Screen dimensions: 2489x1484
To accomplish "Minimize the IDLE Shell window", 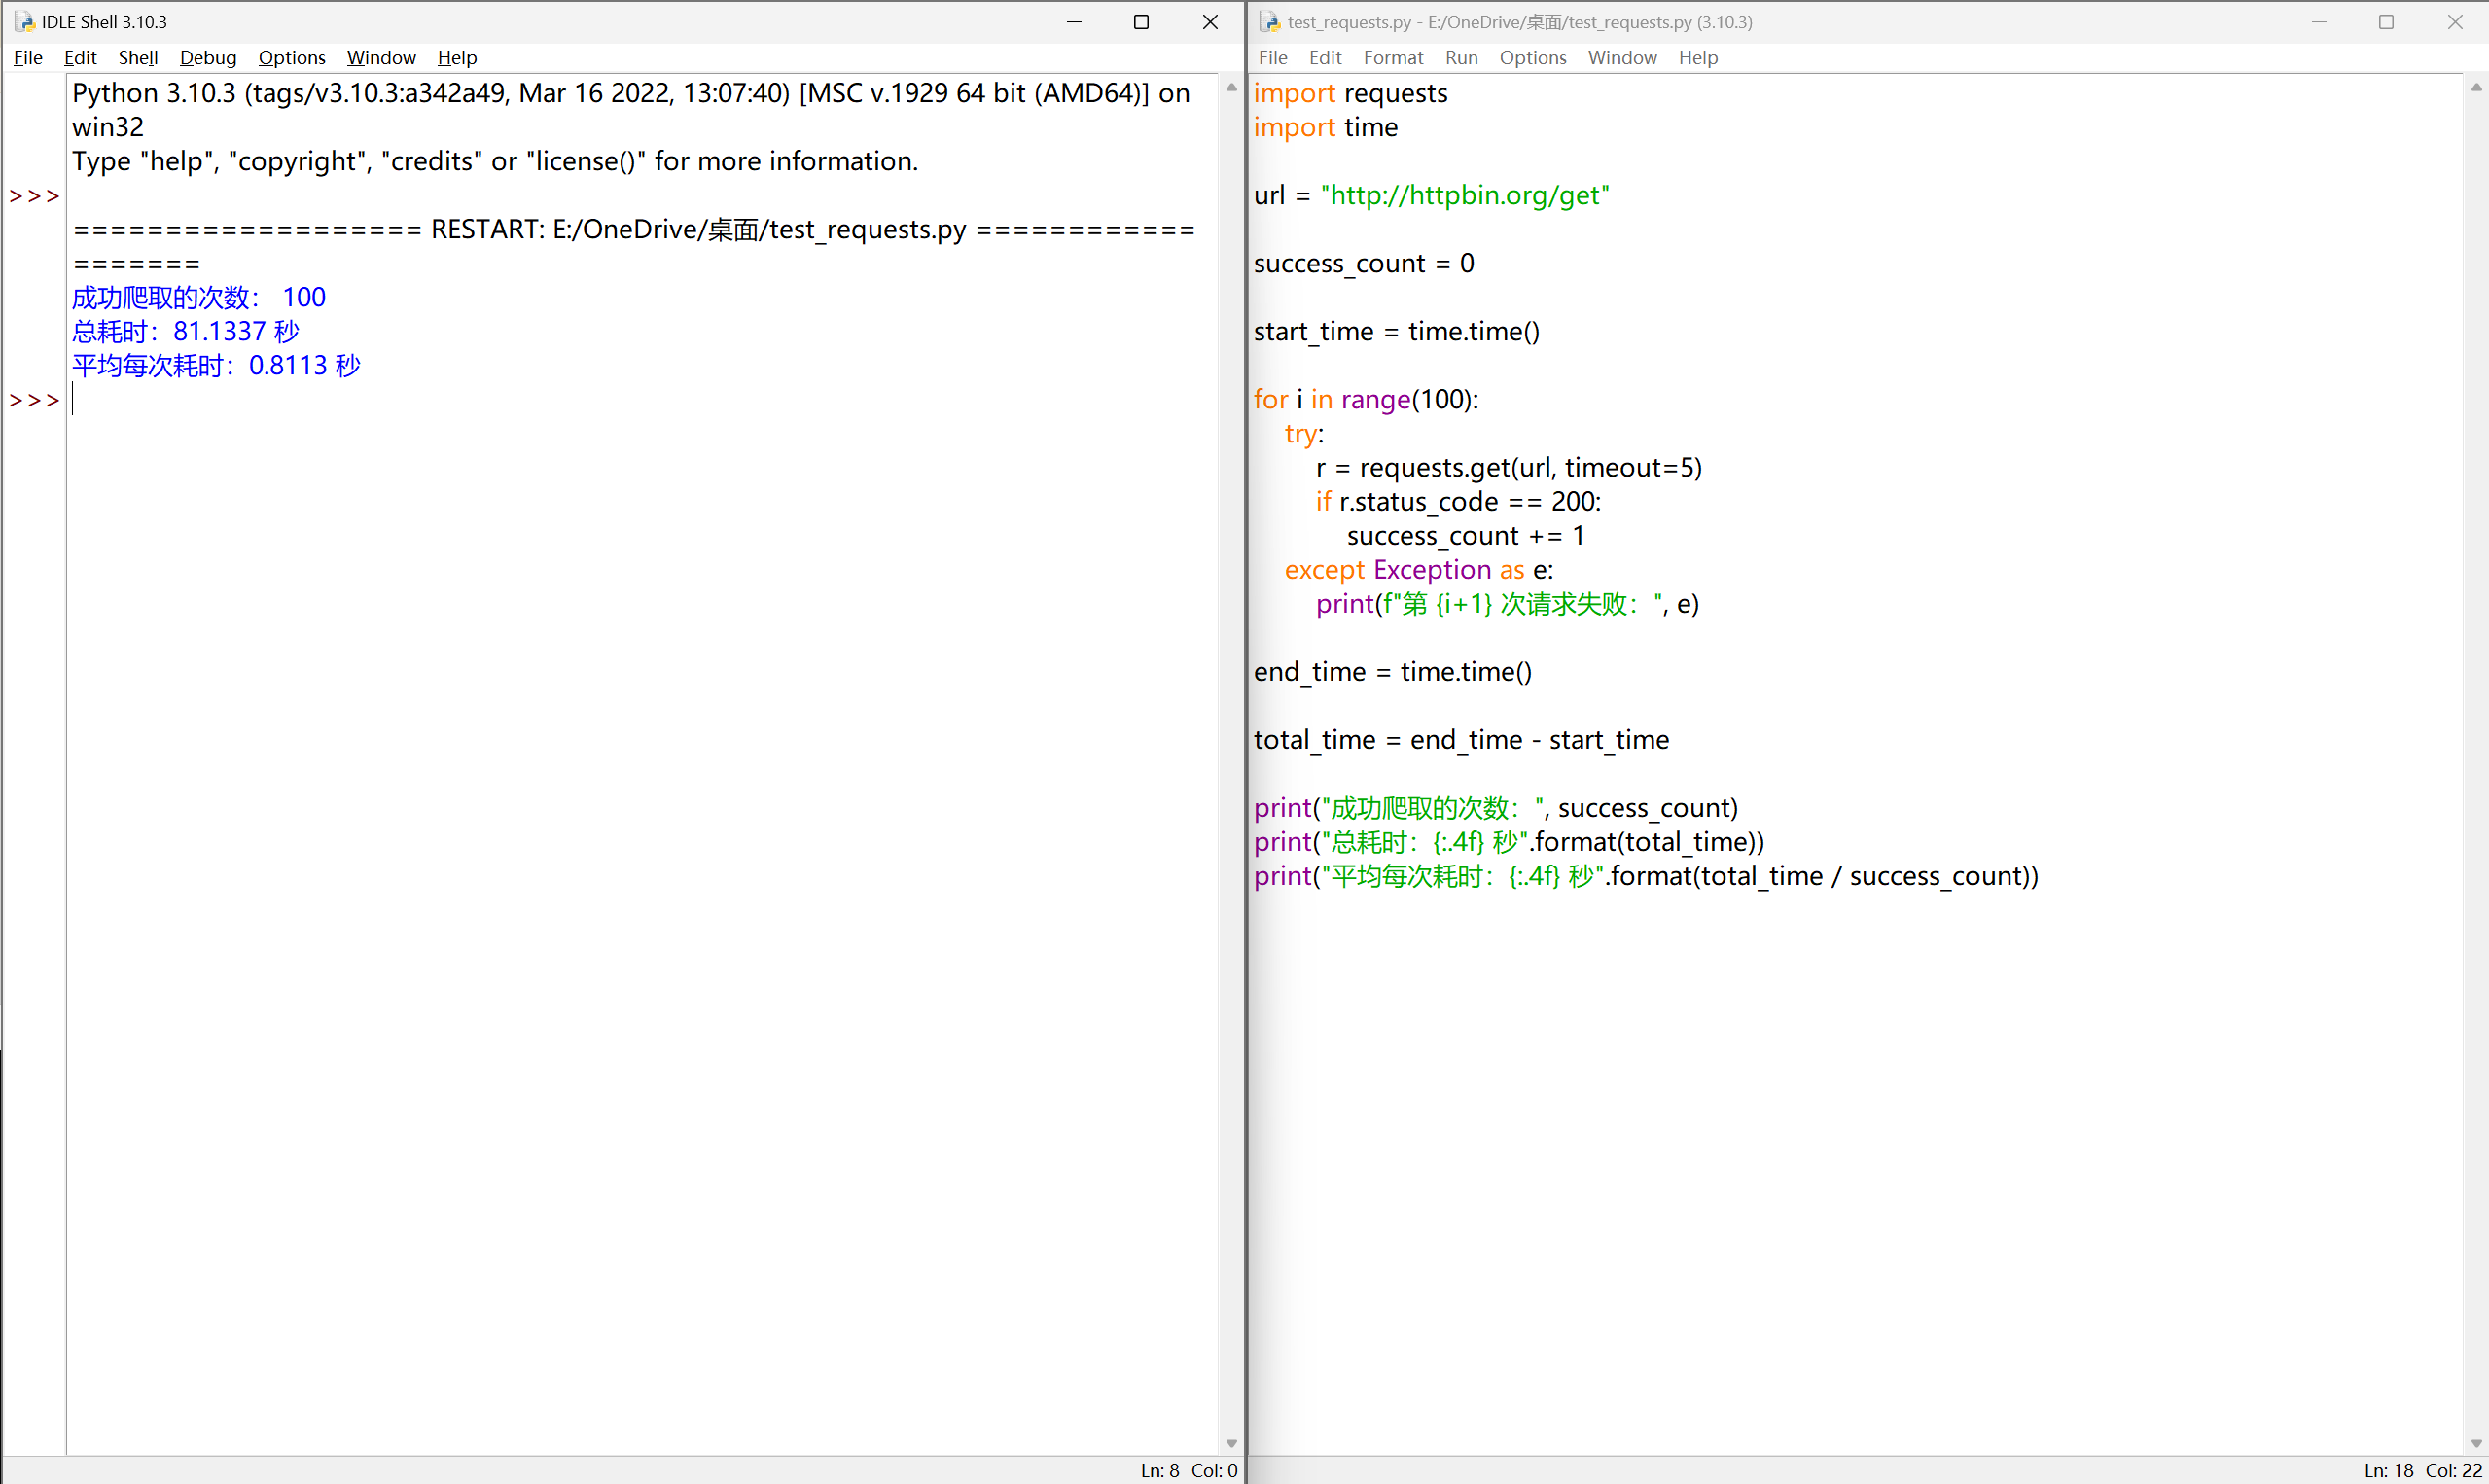I will 1074,21.
